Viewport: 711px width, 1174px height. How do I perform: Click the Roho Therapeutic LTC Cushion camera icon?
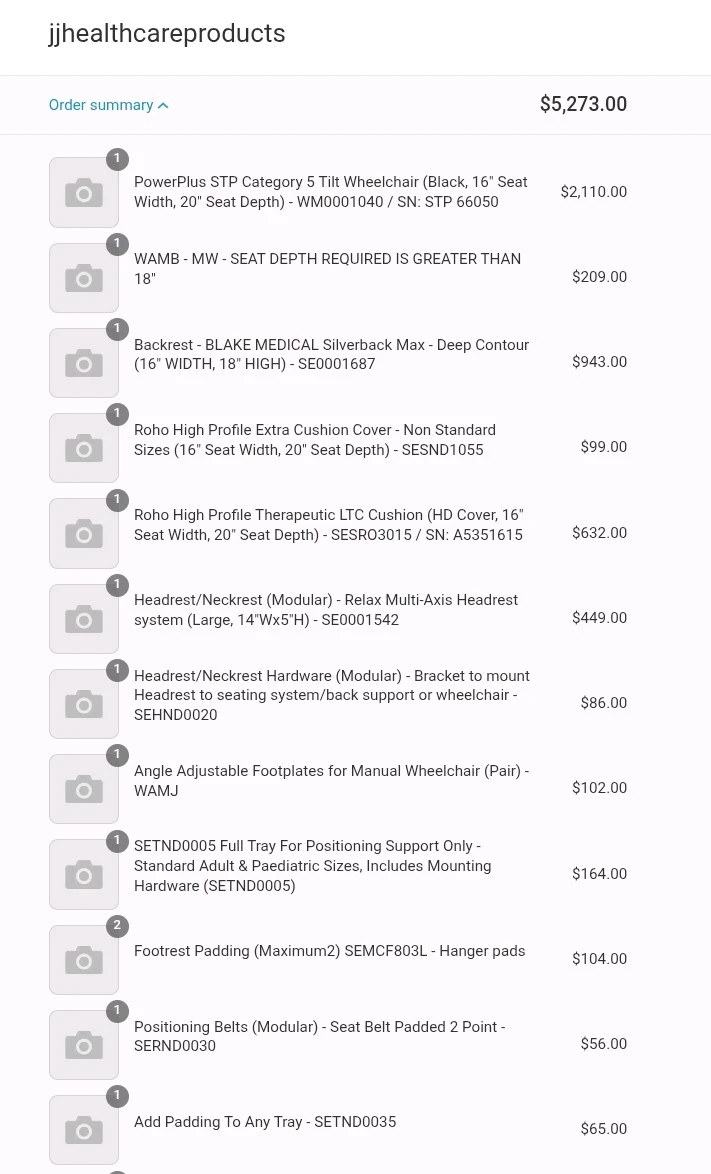point(84,533)
